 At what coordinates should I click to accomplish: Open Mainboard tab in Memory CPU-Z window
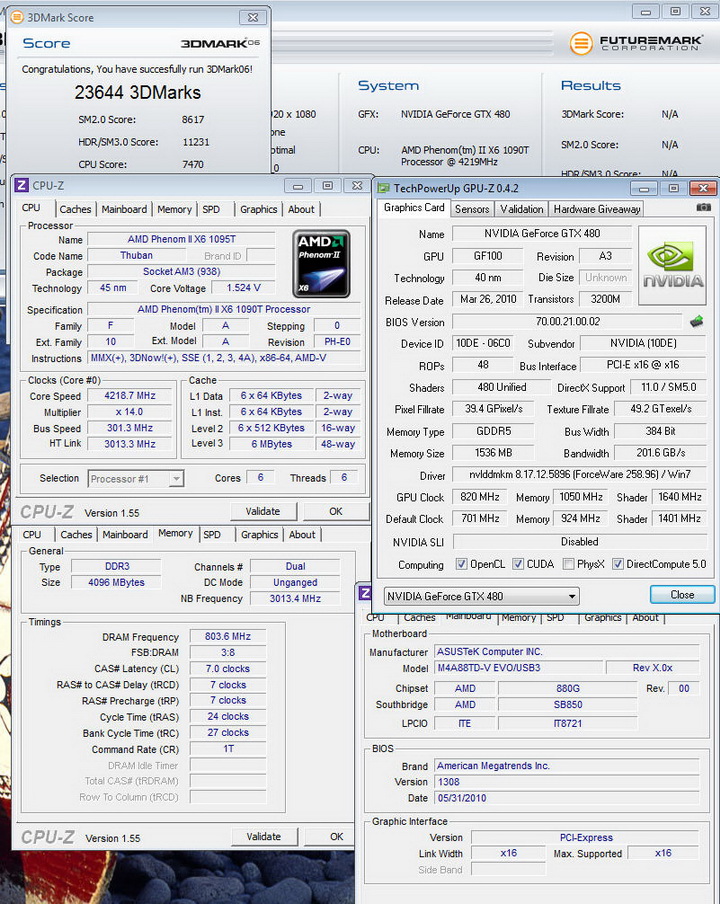pyautogui.click(x=125, y=534)
